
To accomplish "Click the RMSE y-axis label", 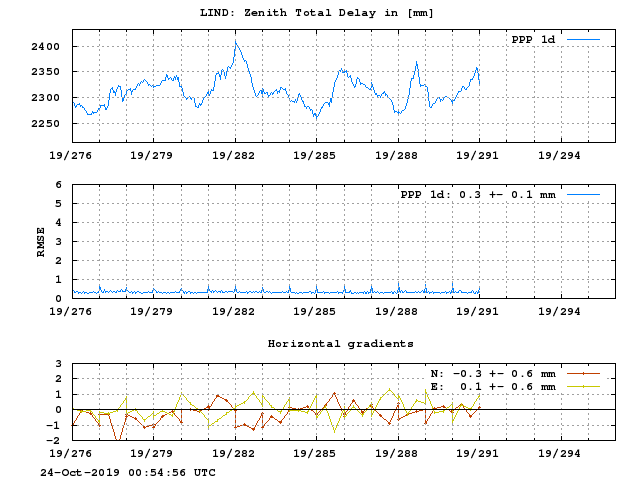I will [41, 241].
